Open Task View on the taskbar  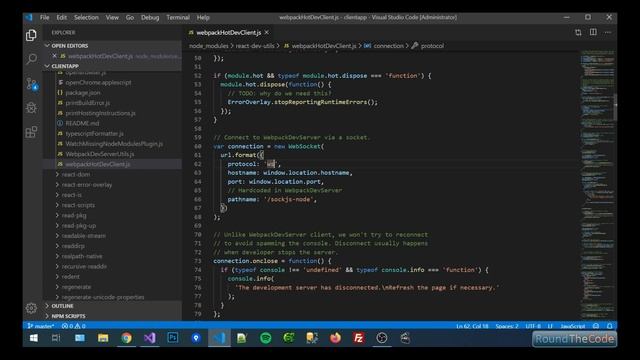tap(56, 338)
